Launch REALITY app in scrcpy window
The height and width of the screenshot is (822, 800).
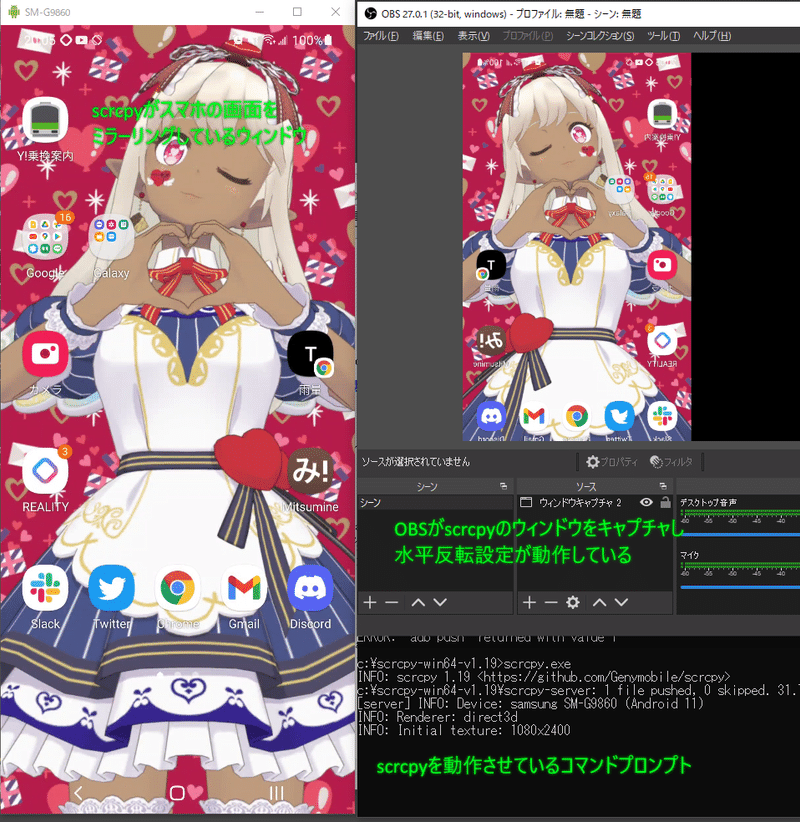click(x=45, y=471)
